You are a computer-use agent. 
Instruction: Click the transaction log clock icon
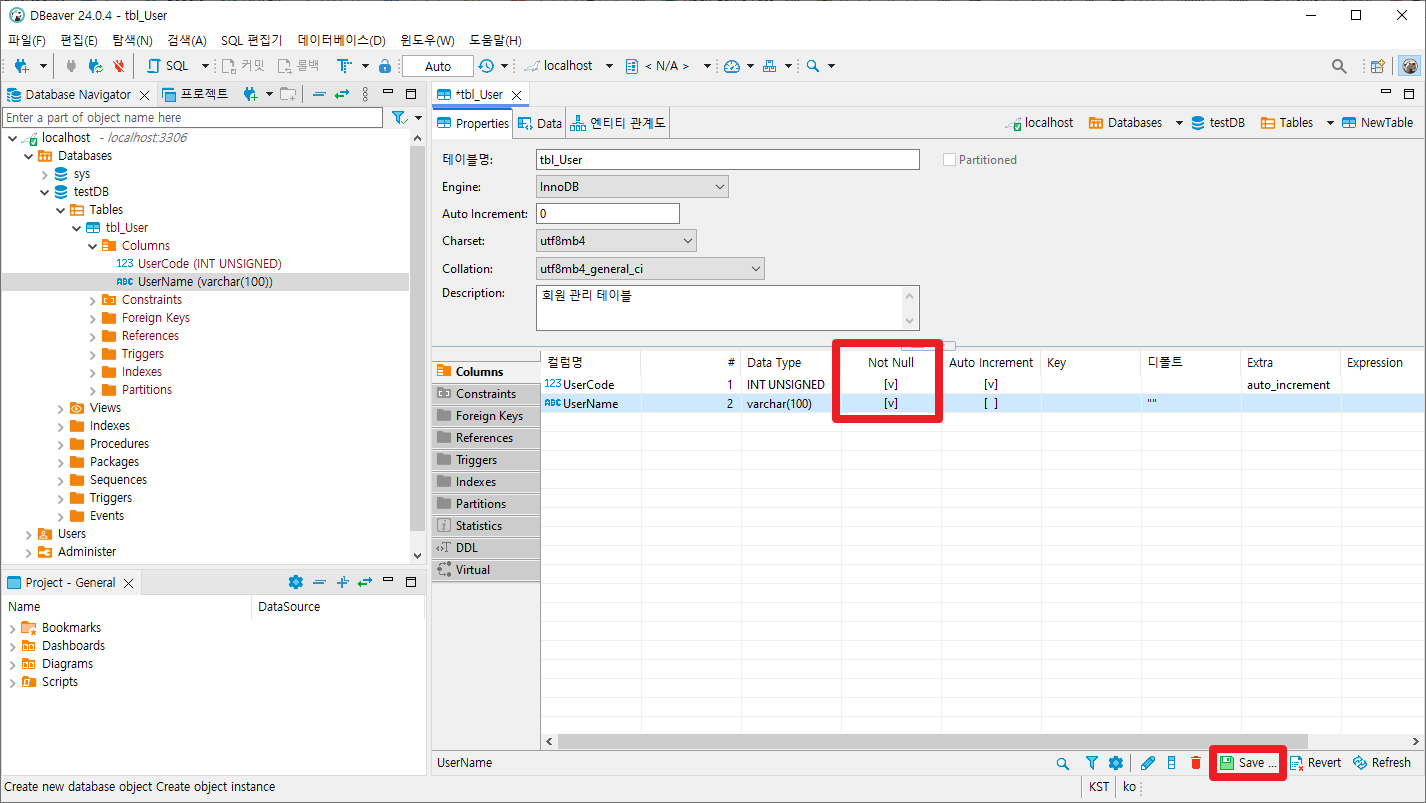pos(486,66)
